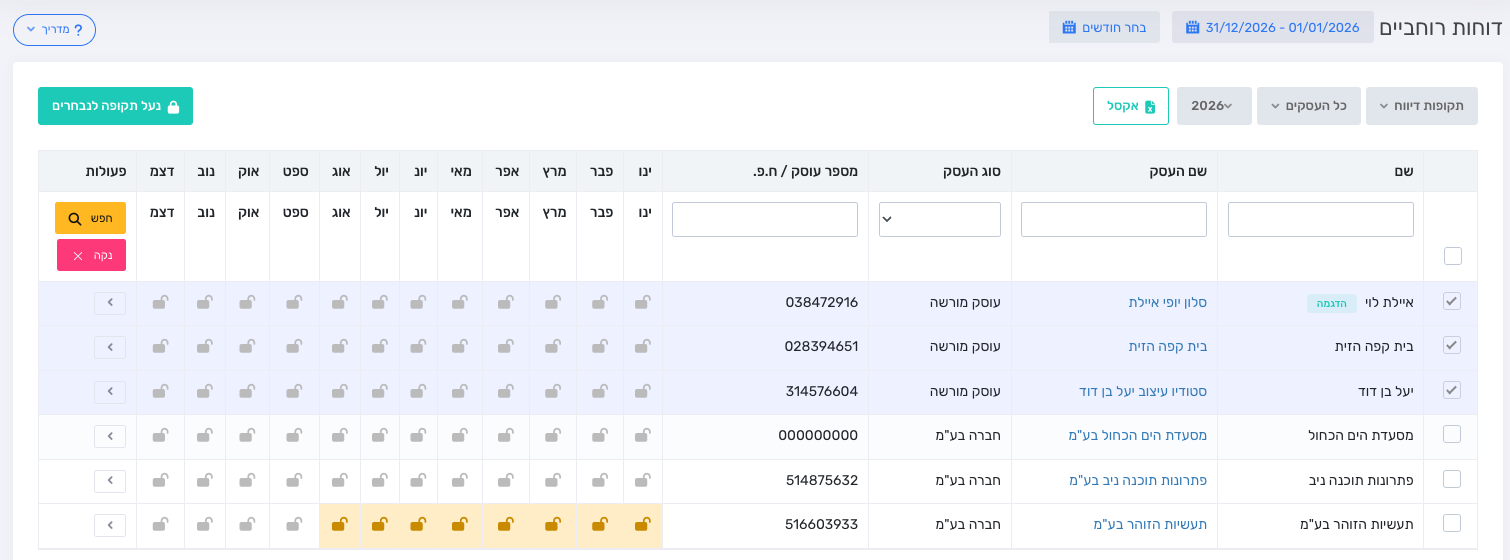This screenshot has width=1510, height=560.
Task: Open the date range 31/12/2026 - 01/01/2026 picker
Action: click(1272, 27)
